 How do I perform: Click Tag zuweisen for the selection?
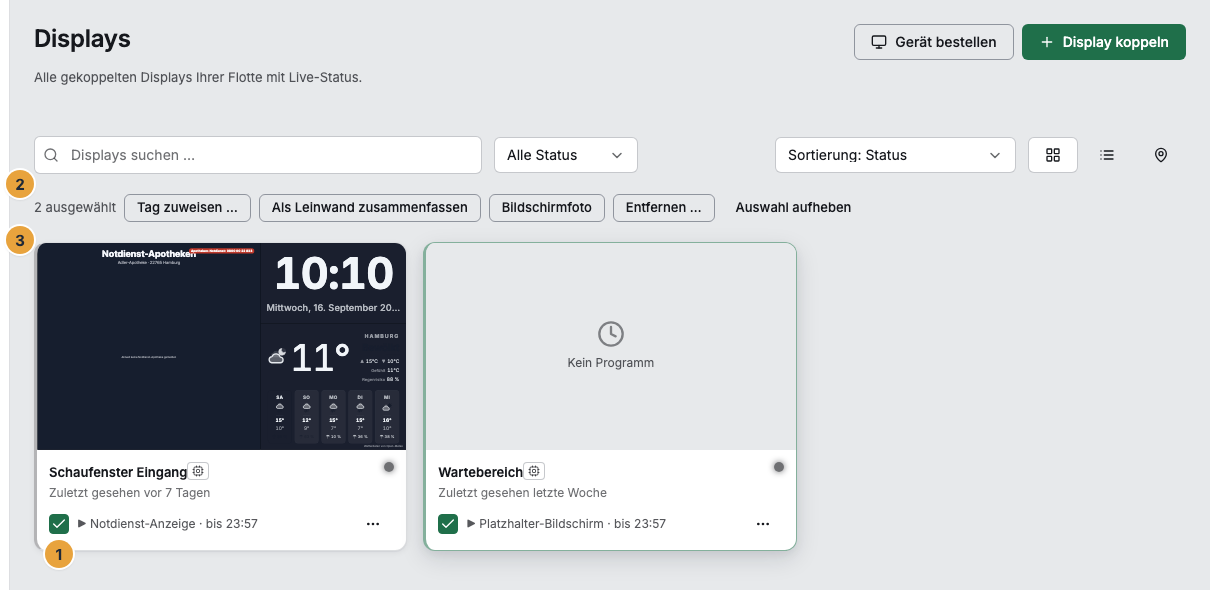click(x=187, y=207)
